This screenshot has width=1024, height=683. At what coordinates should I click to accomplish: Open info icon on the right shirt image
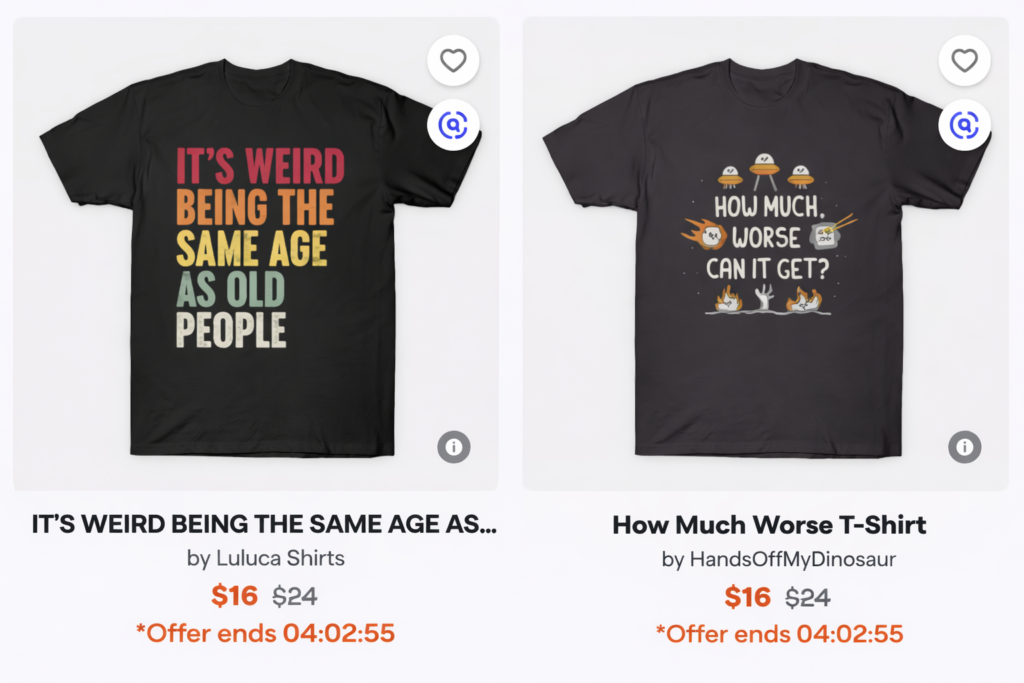(x=964, y=446)
